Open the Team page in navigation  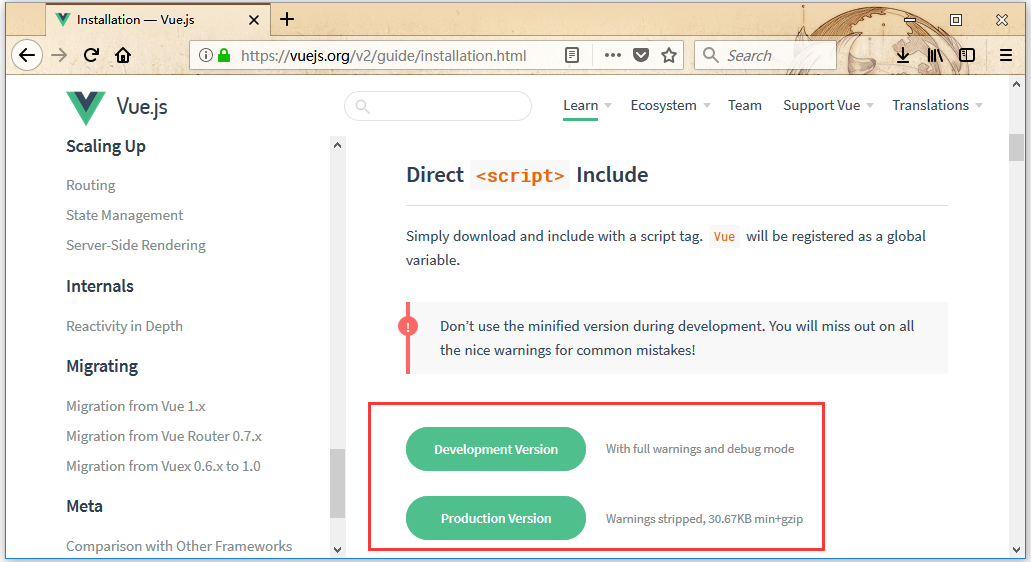pyautogui.click(x=744, y=105)
